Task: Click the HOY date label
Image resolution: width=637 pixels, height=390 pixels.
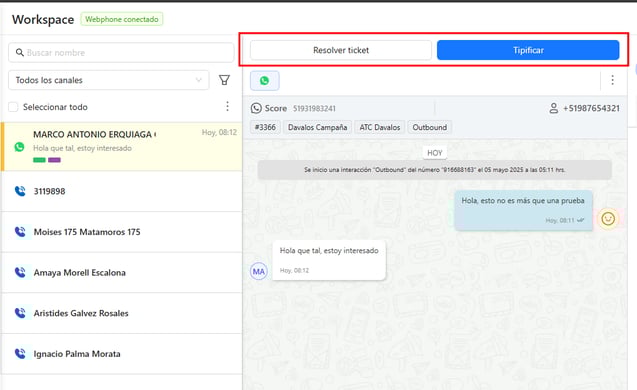Action: tap(434, 153)
